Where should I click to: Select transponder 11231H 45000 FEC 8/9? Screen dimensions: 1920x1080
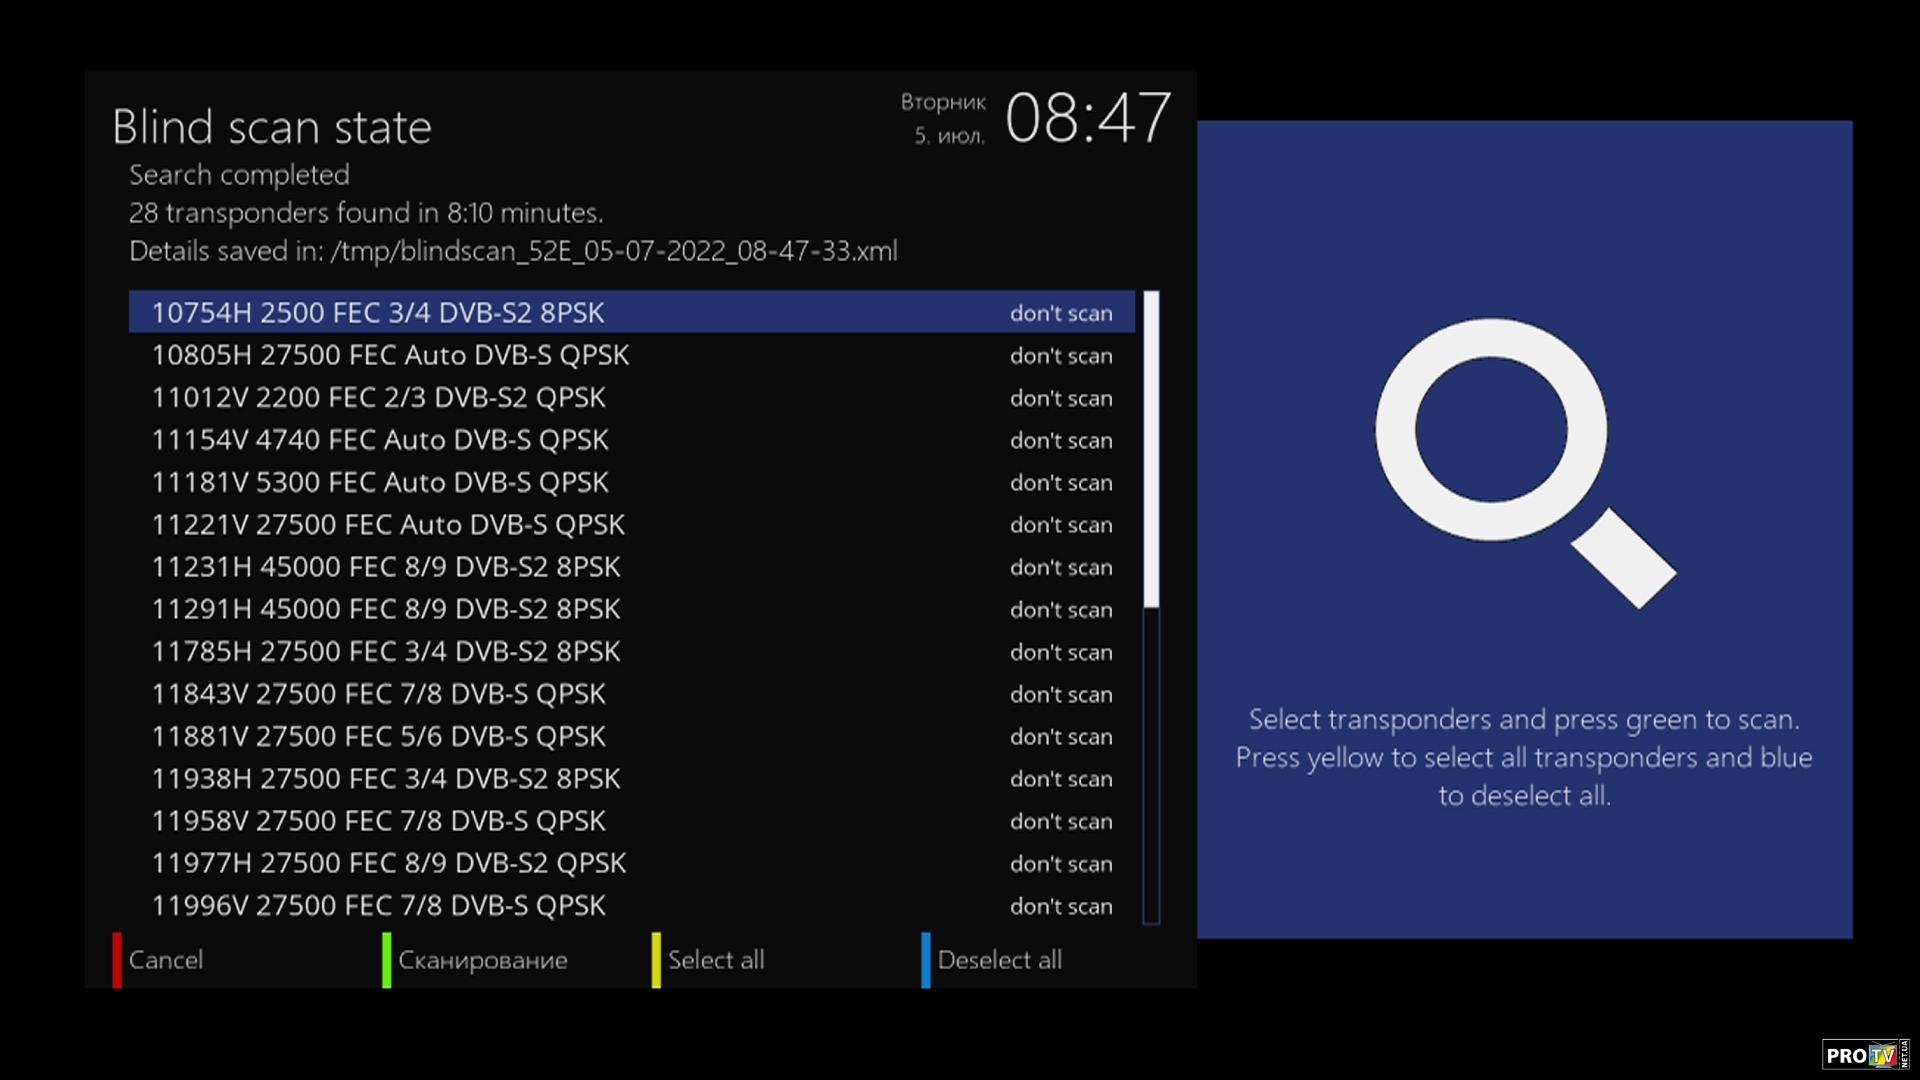coord(632,567)
